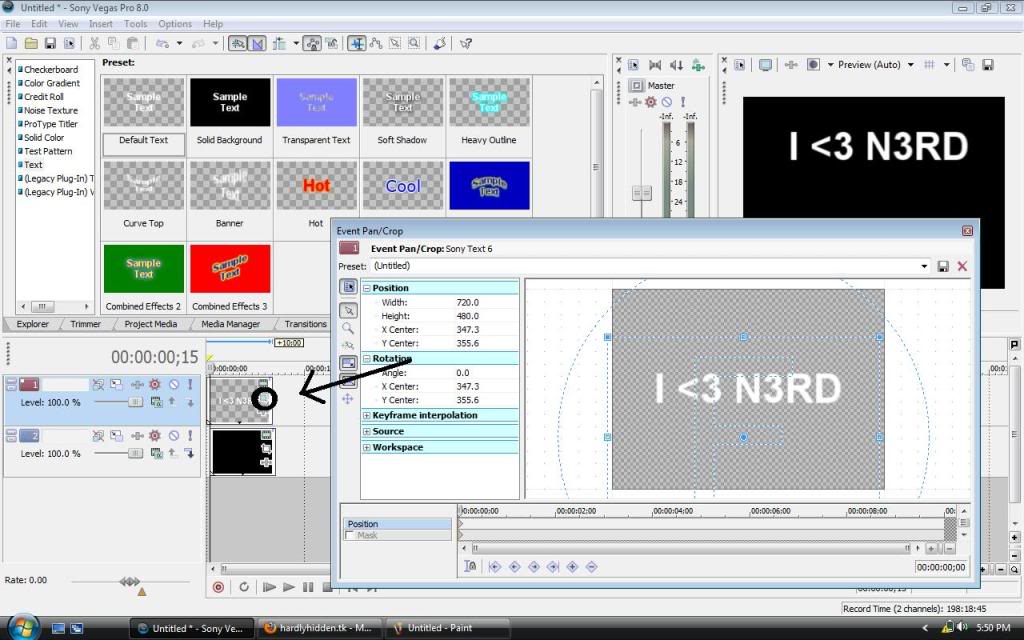This screenshot has height=640, width=1024.
Task: Open Auto Ripple mode dropdown arrow
Action: (x=296, y=43)
